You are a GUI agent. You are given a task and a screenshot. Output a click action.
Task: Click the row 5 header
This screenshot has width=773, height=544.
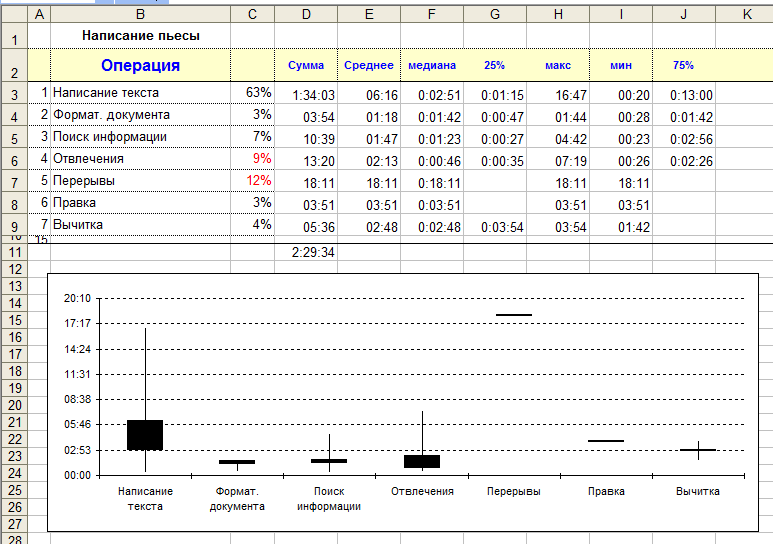tap(13, 137)
